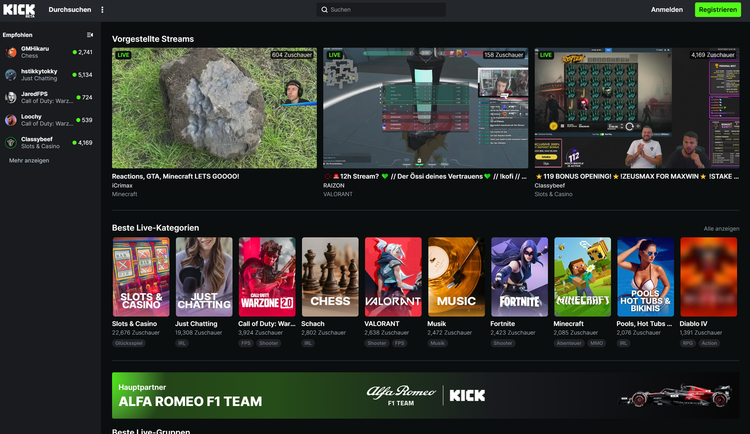This screenshot has height=434, width=750.
Task: Open GMHikaru's channel avatar in sidebar
Action: pyautogui.click(x=12, y=51)
